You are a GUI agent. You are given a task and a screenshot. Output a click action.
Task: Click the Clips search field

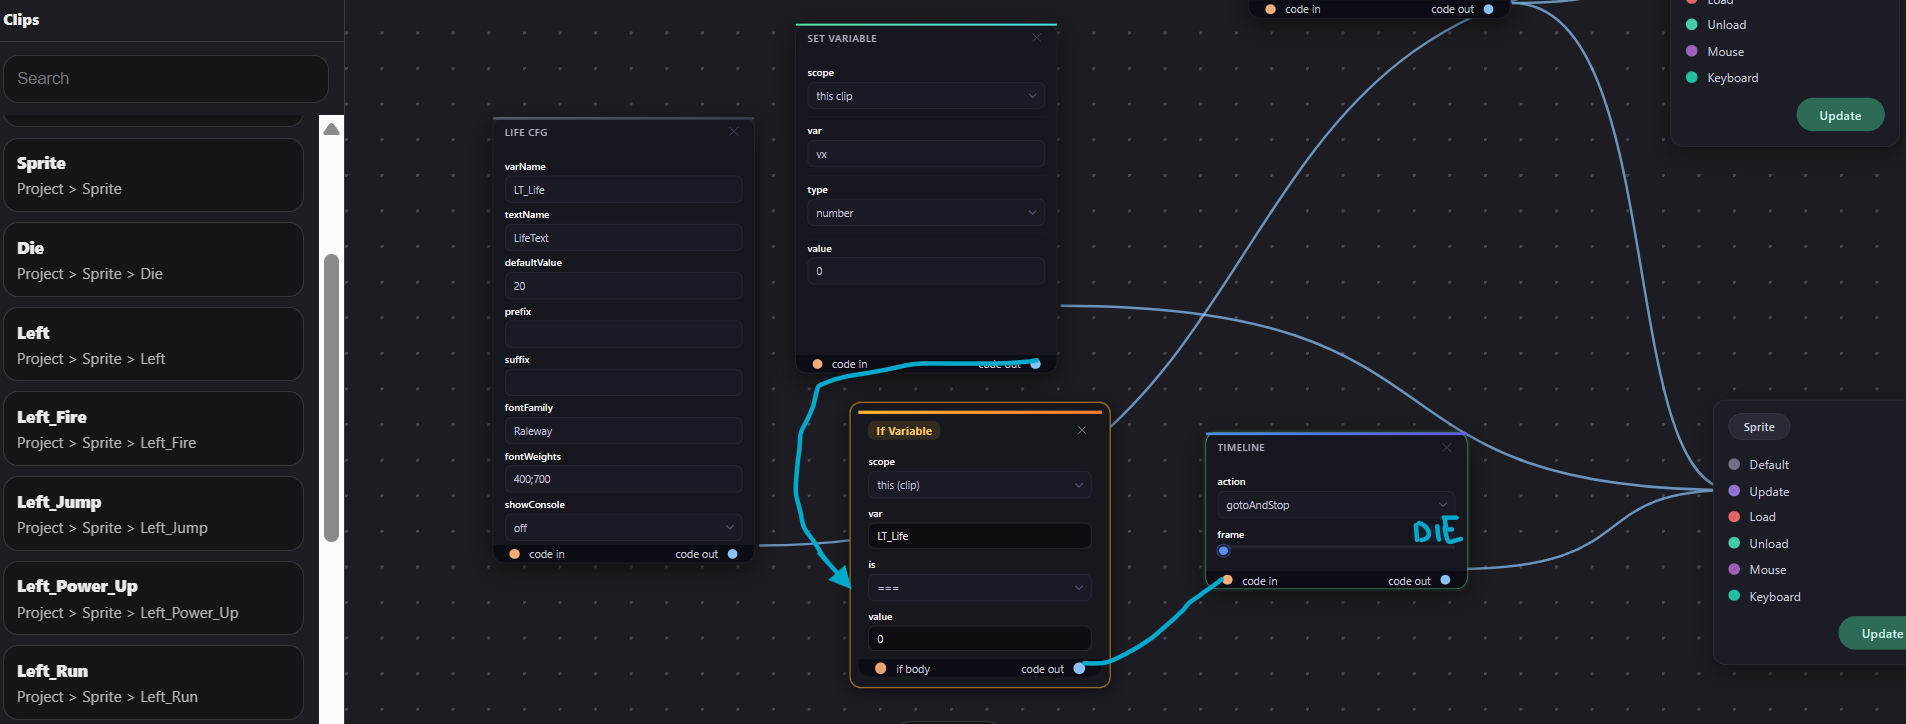tap(166, 79)
